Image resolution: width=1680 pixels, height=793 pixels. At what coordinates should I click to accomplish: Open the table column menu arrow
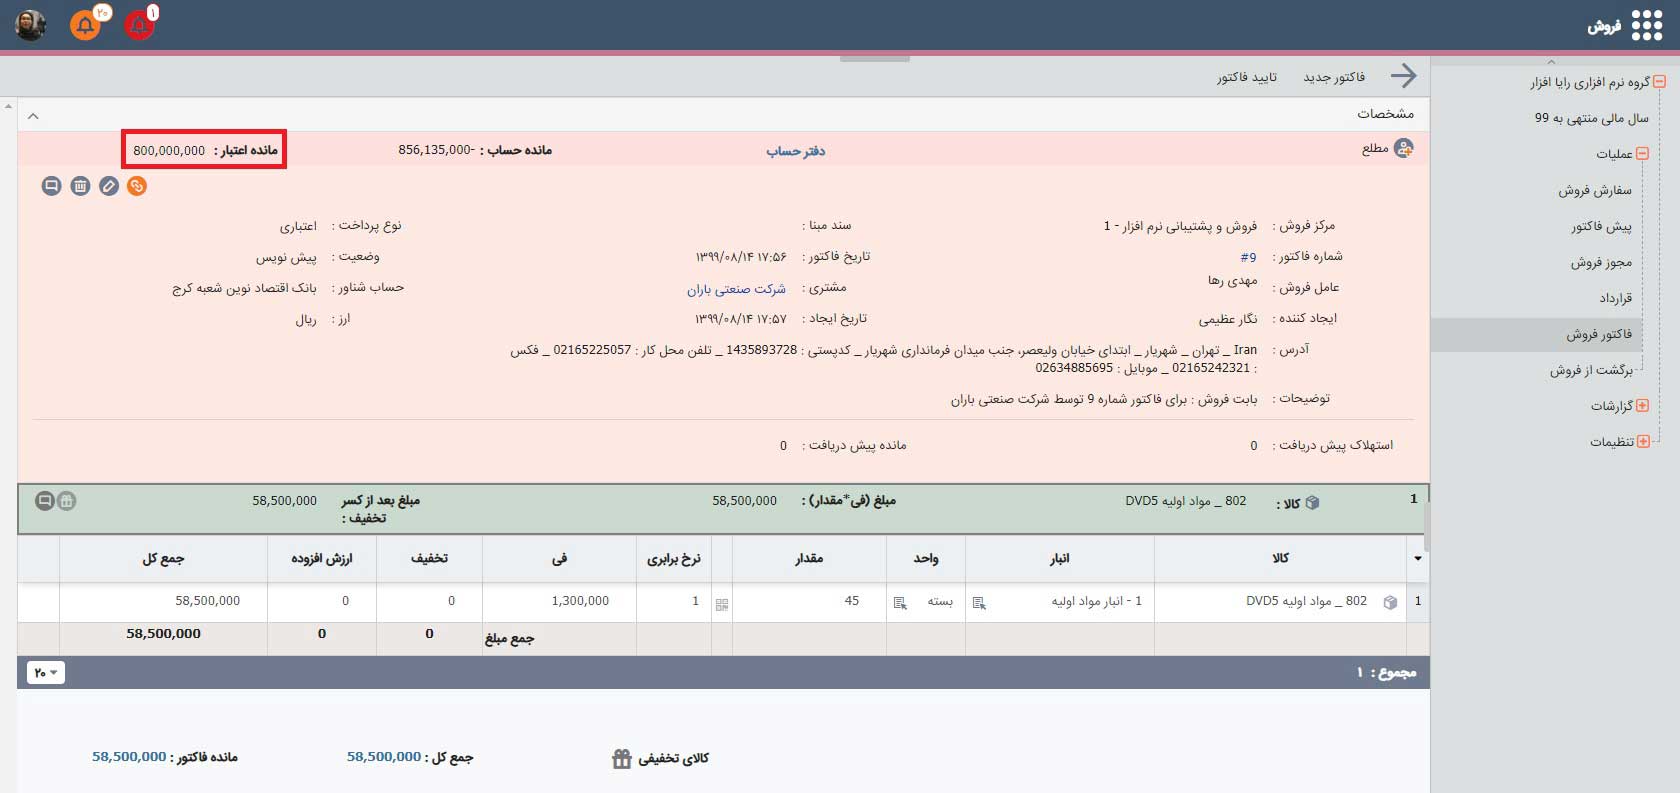click(x=1417, y=559)
